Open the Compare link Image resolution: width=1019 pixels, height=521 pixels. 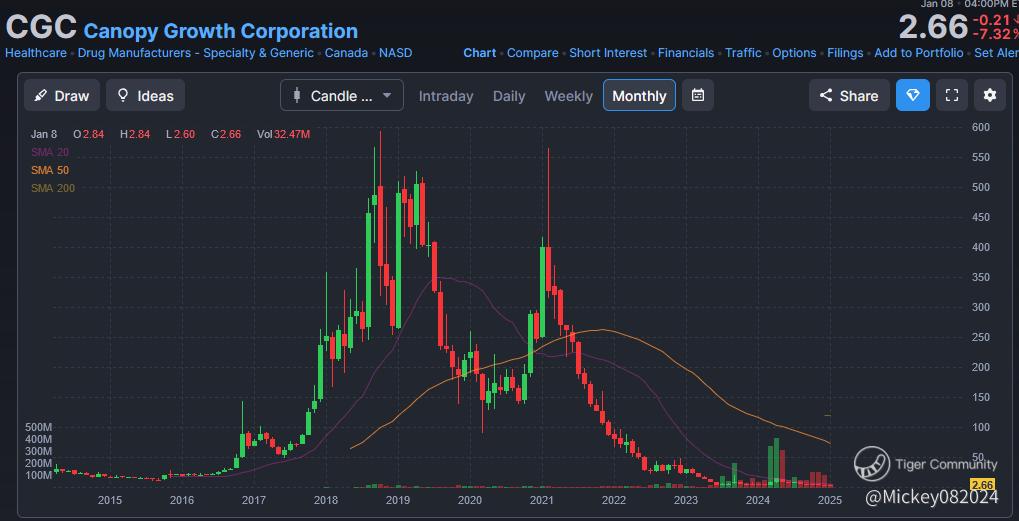click(532, 53)
